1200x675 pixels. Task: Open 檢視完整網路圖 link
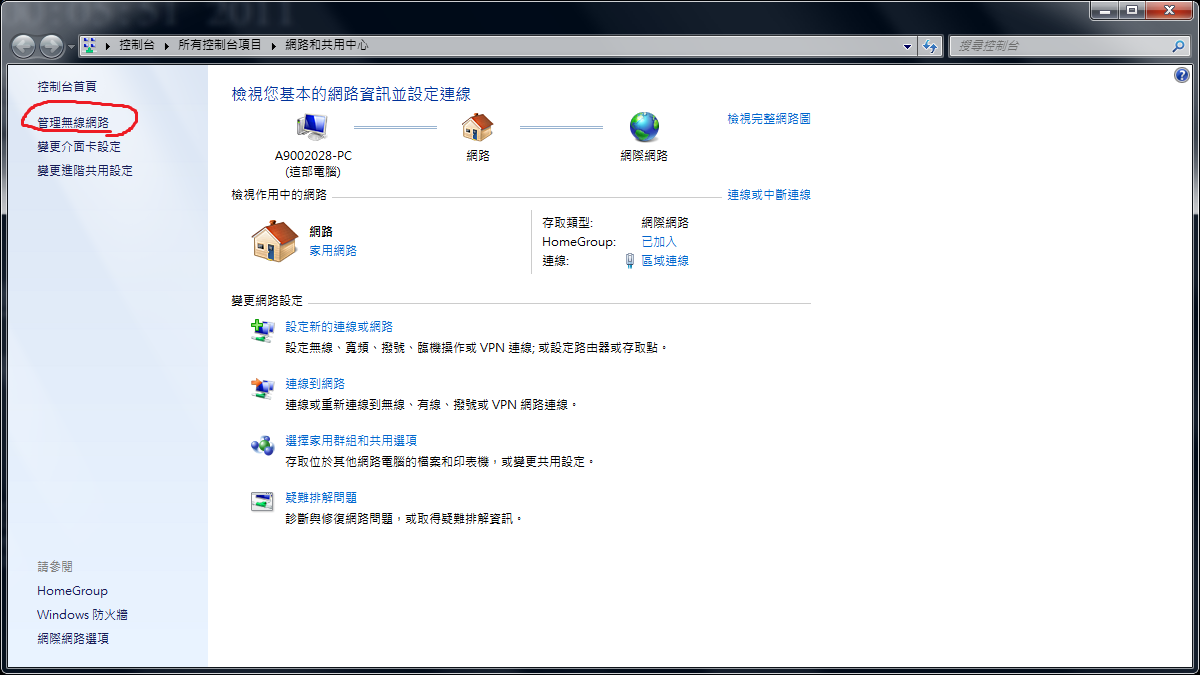click(x=769, y=118)
